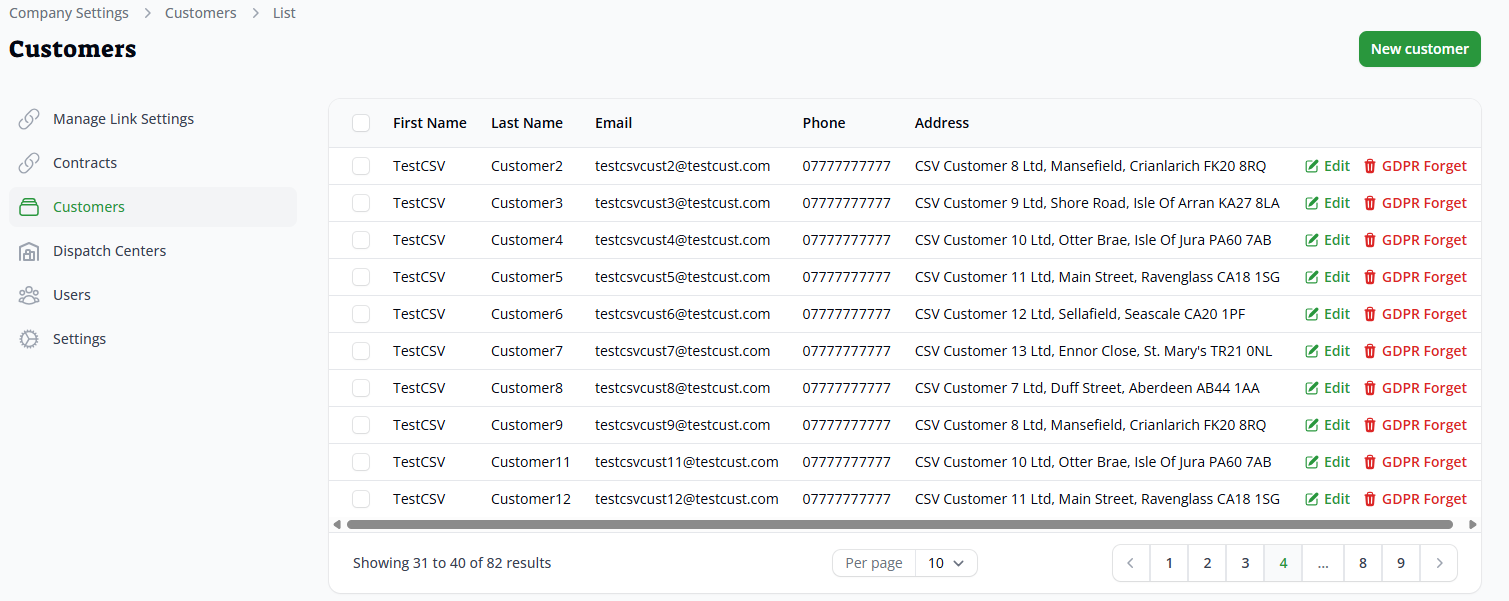
Task: Click the trash icon for Customer5 row
Action: pyautogui.click(x=1370, y=277)
